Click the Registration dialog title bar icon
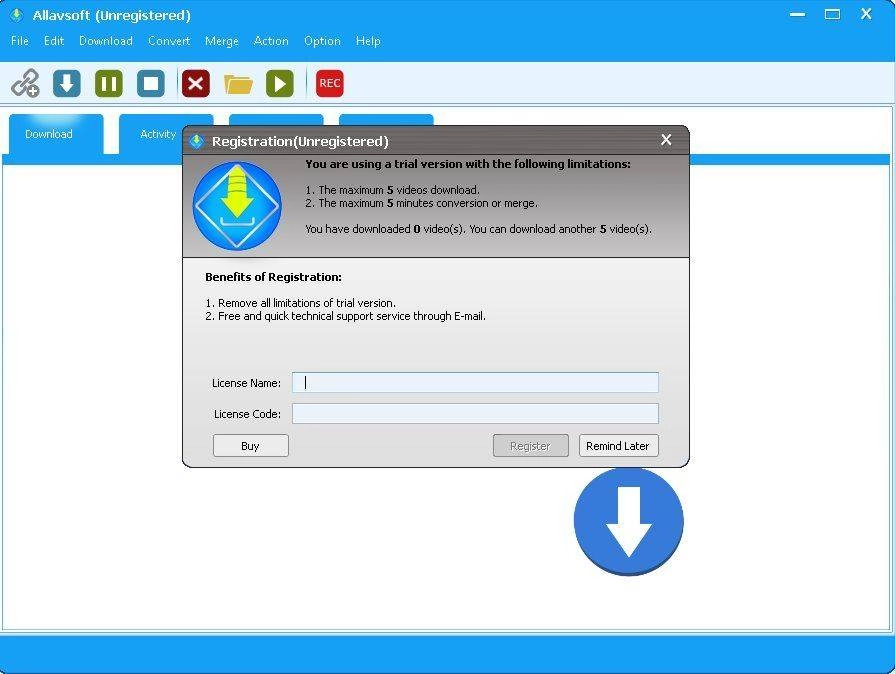 (197, 141)
